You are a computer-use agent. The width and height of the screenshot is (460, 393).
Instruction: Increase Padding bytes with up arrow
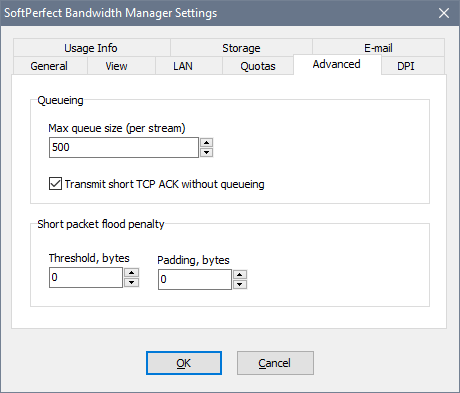pos(240,275)
